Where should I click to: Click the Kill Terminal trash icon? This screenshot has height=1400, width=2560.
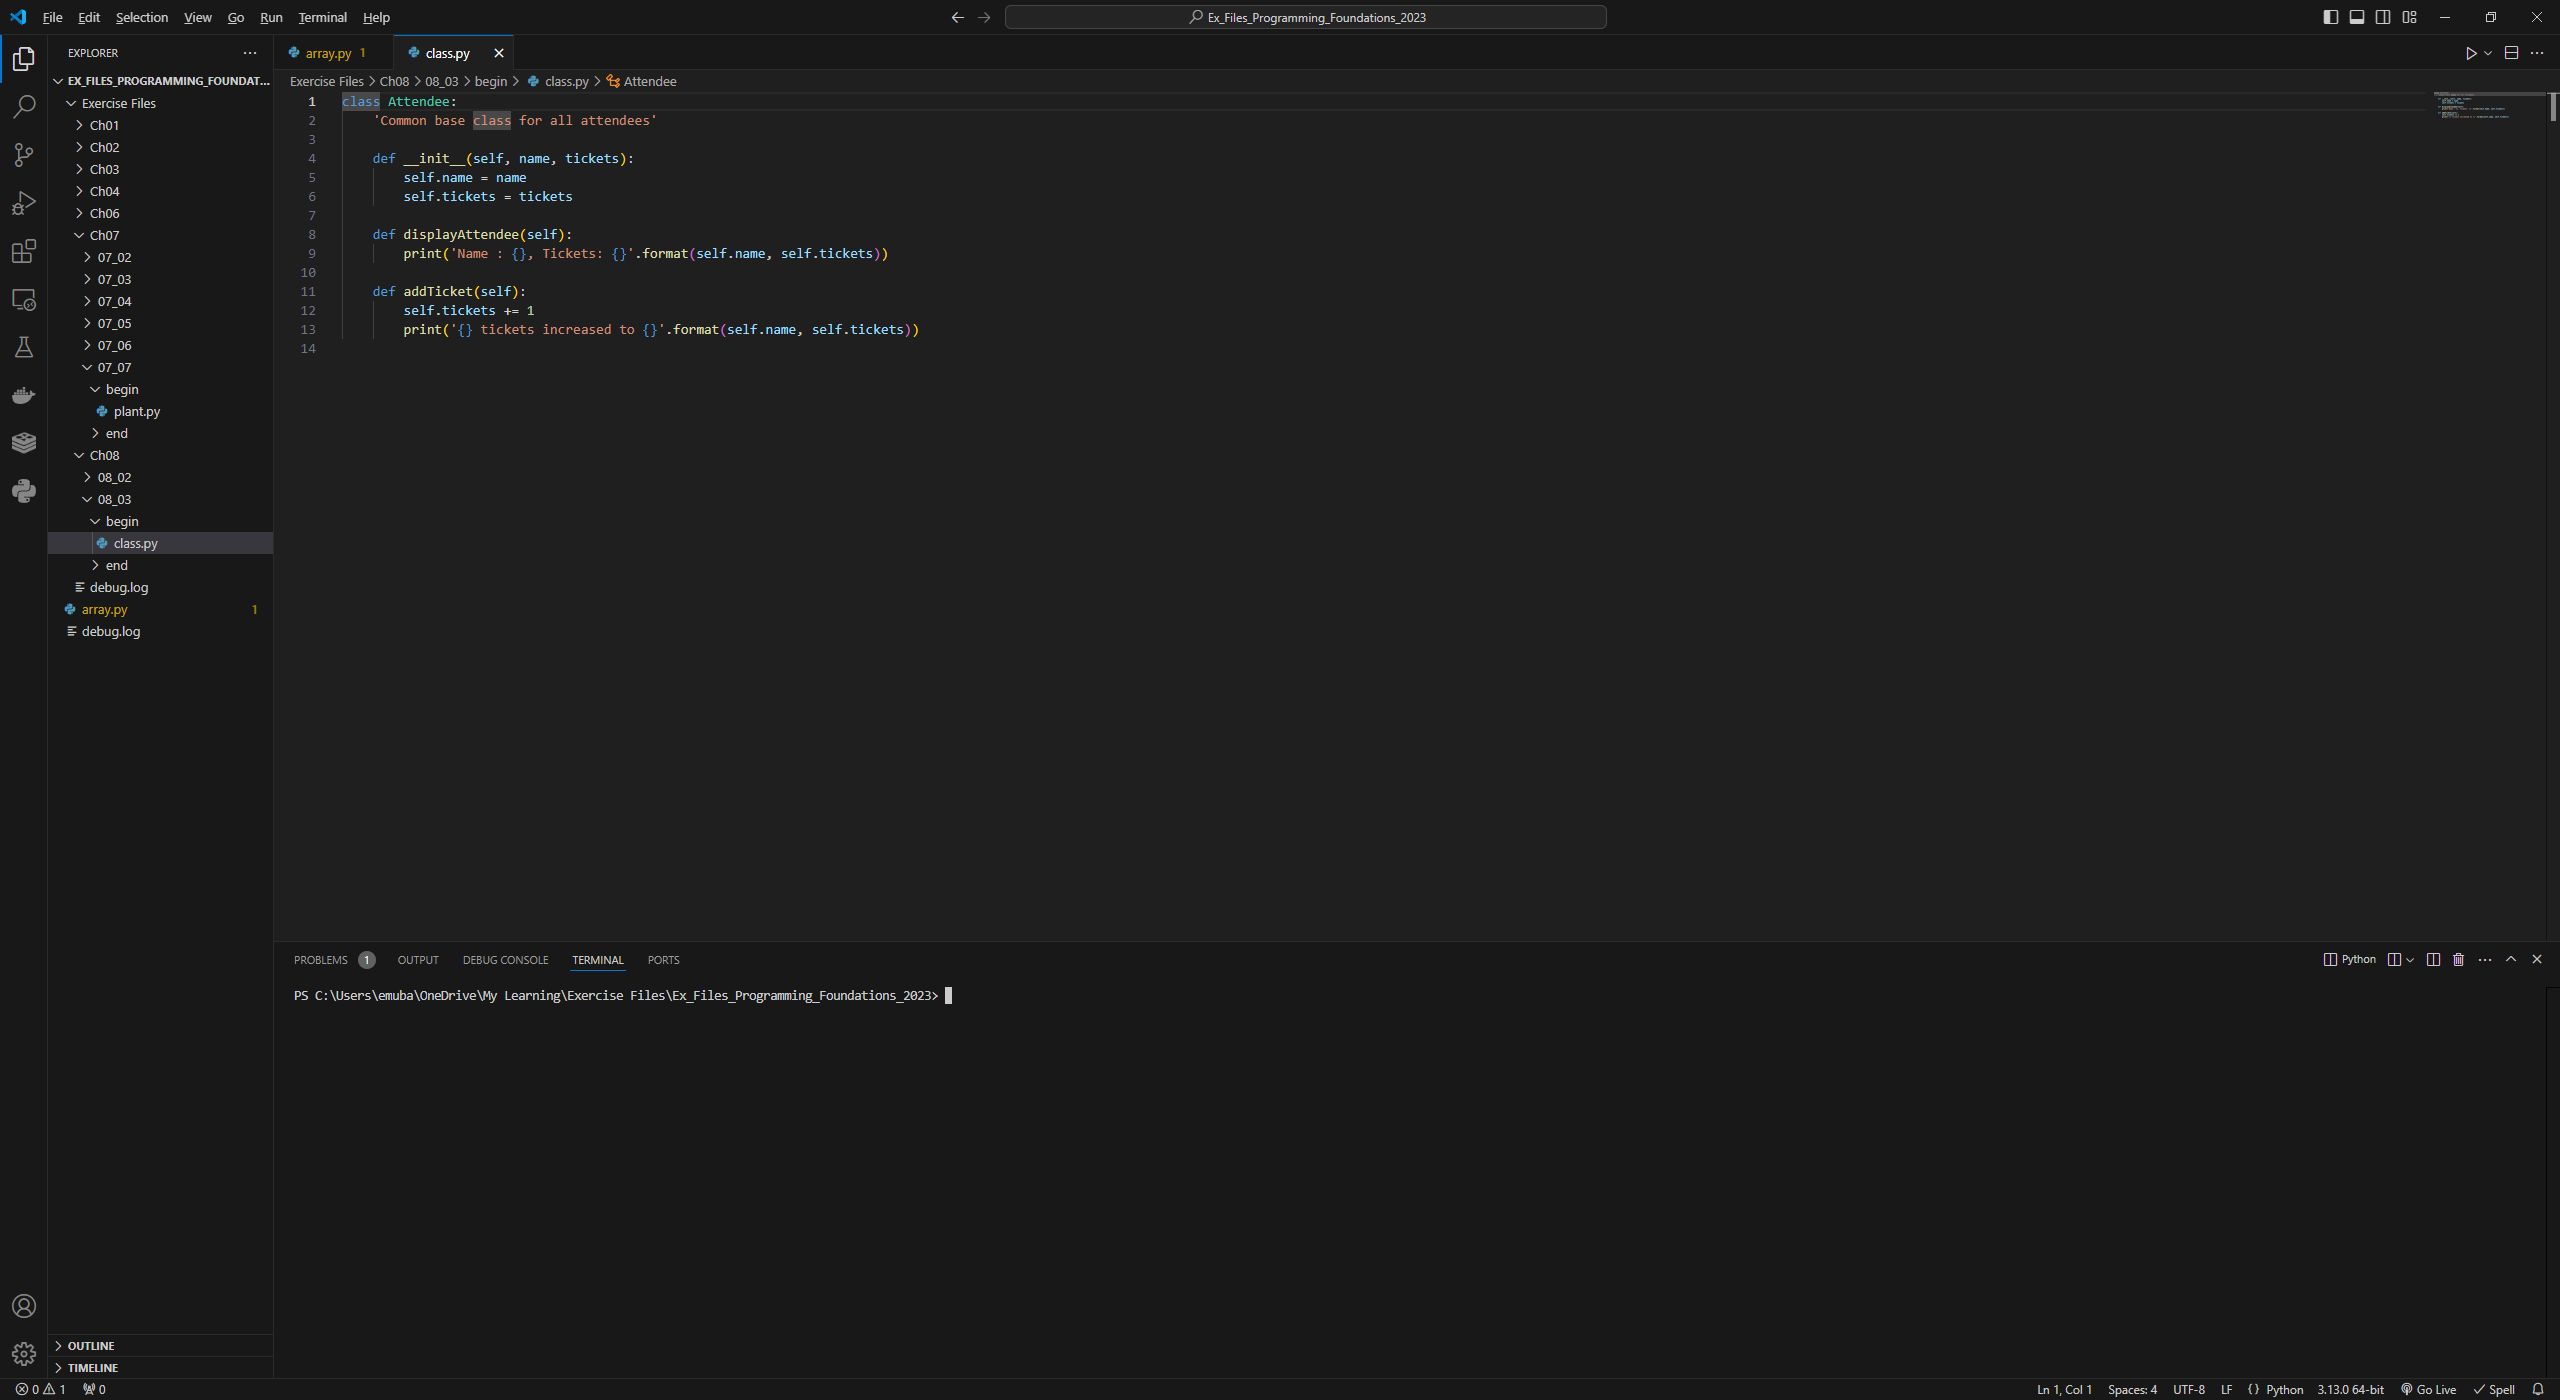coord(2459,960)
